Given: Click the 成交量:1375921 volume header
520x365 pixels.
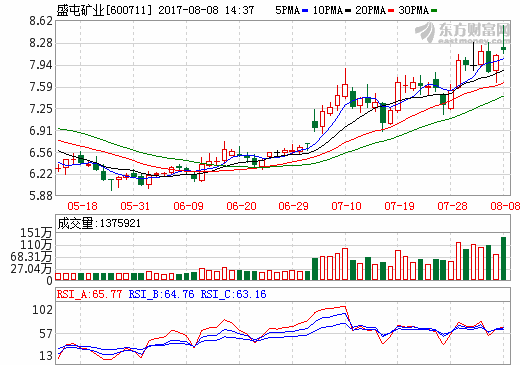Looking at the screenshot, I should point(99,223).
